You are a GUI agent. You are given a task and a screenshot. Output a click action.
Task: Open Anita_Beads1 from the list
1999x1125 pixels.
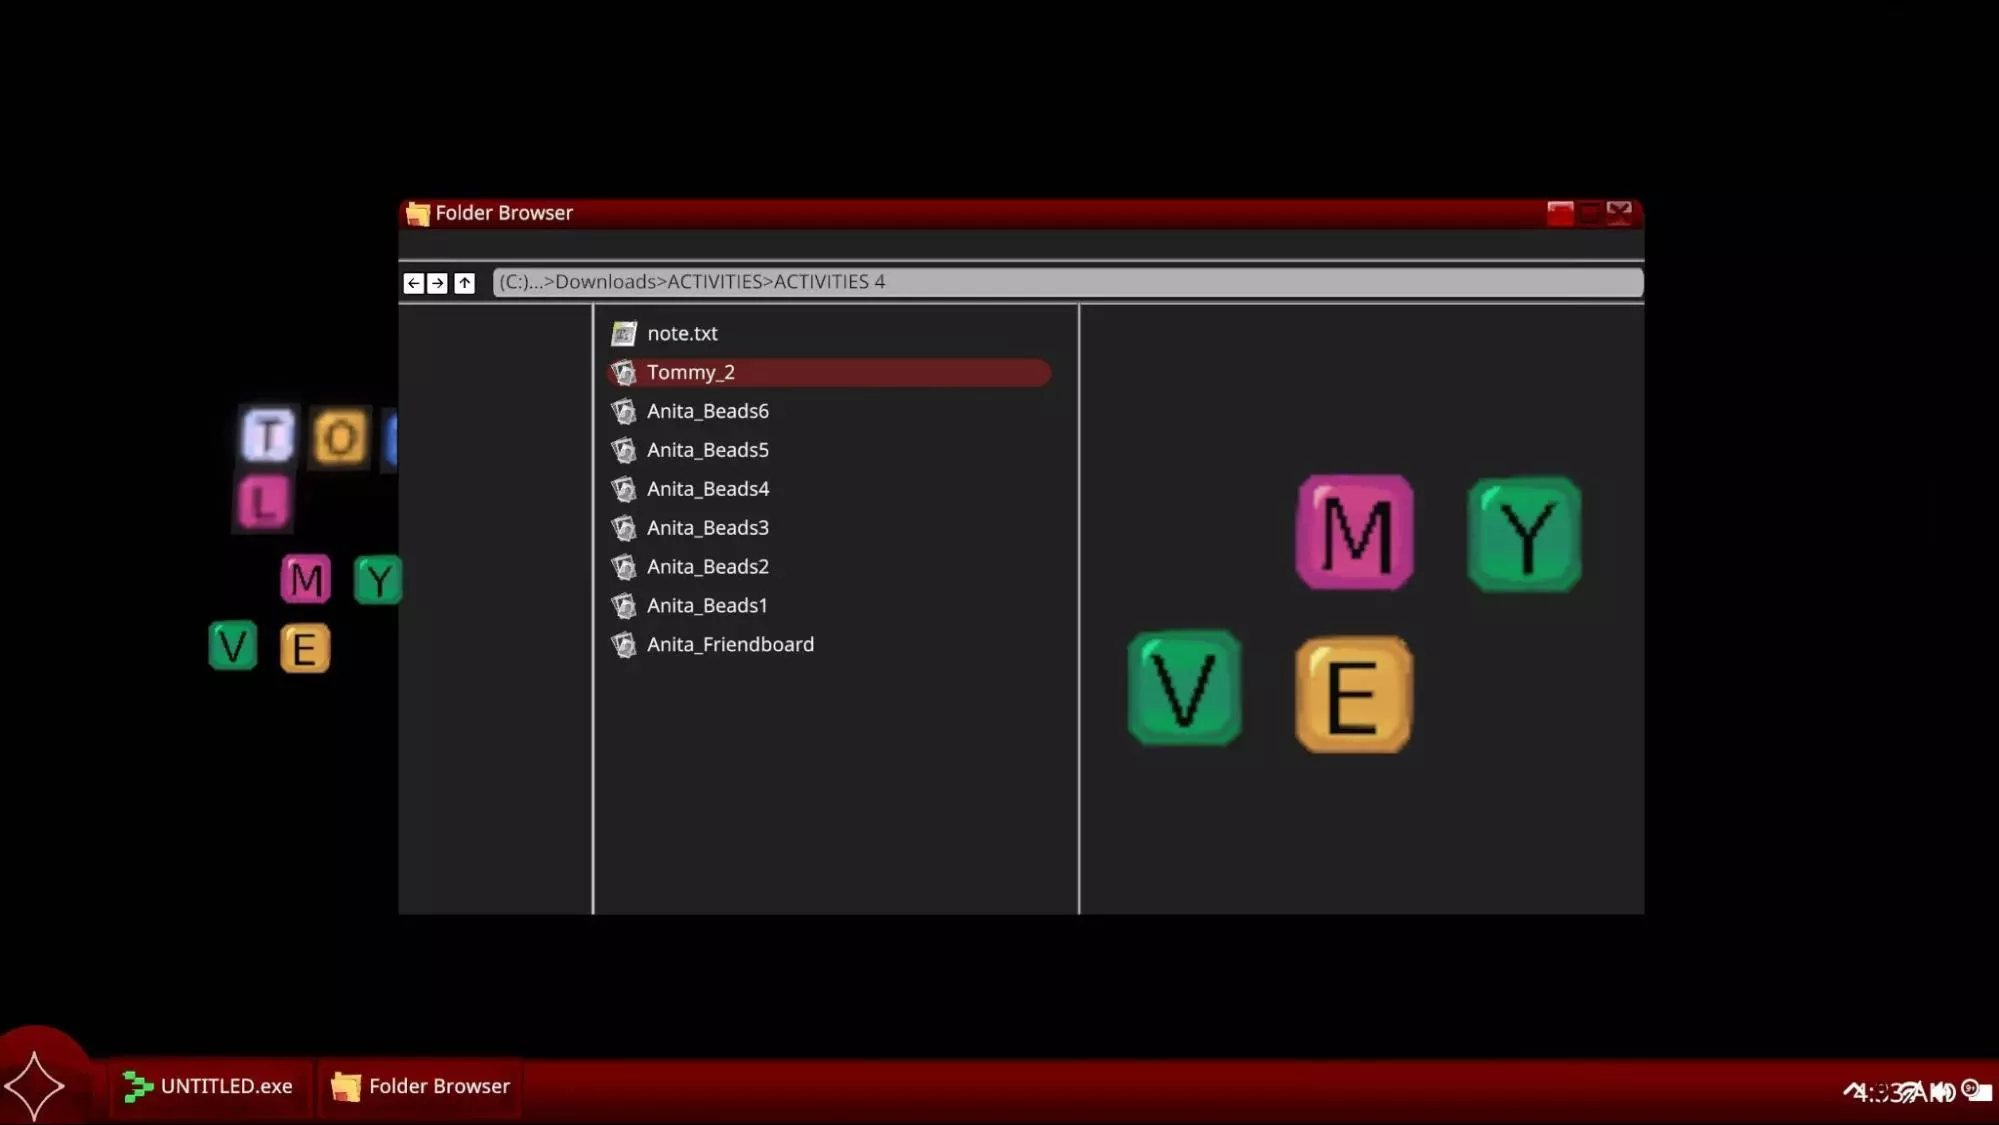click(x=706, y=606)
